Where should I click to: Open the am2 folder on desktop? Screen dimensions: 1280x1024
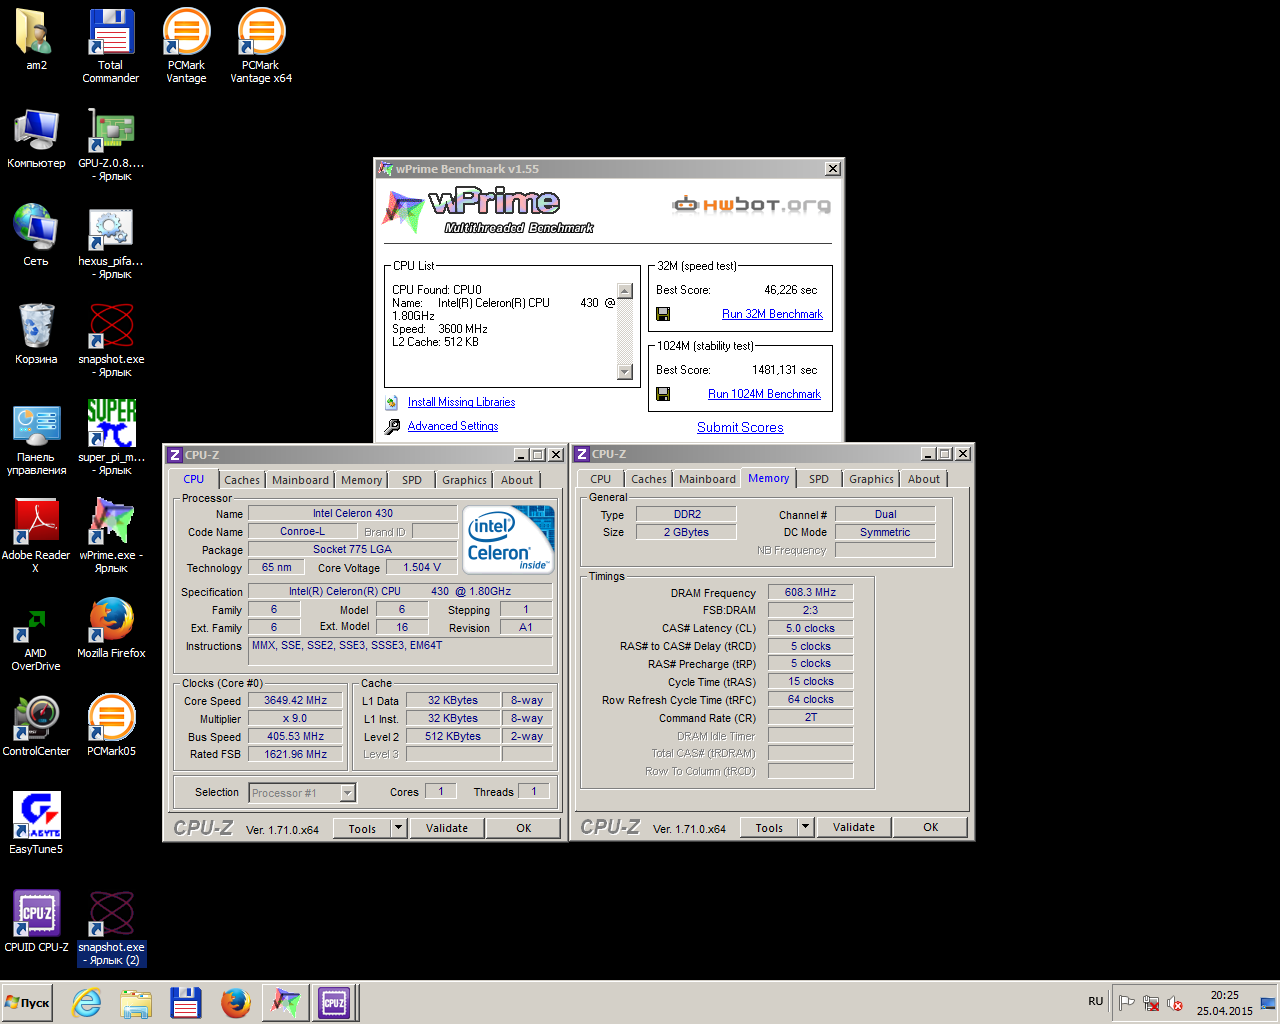36,40
